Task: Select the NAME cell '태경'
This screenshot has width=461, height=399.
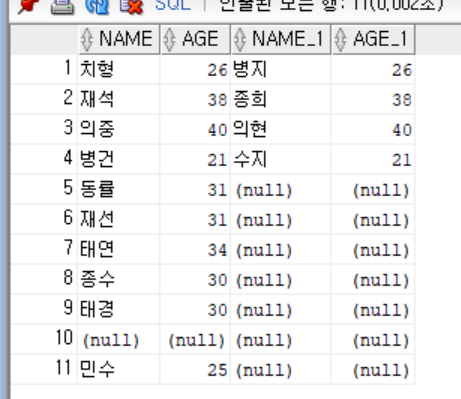Action: tap(119, 309)
